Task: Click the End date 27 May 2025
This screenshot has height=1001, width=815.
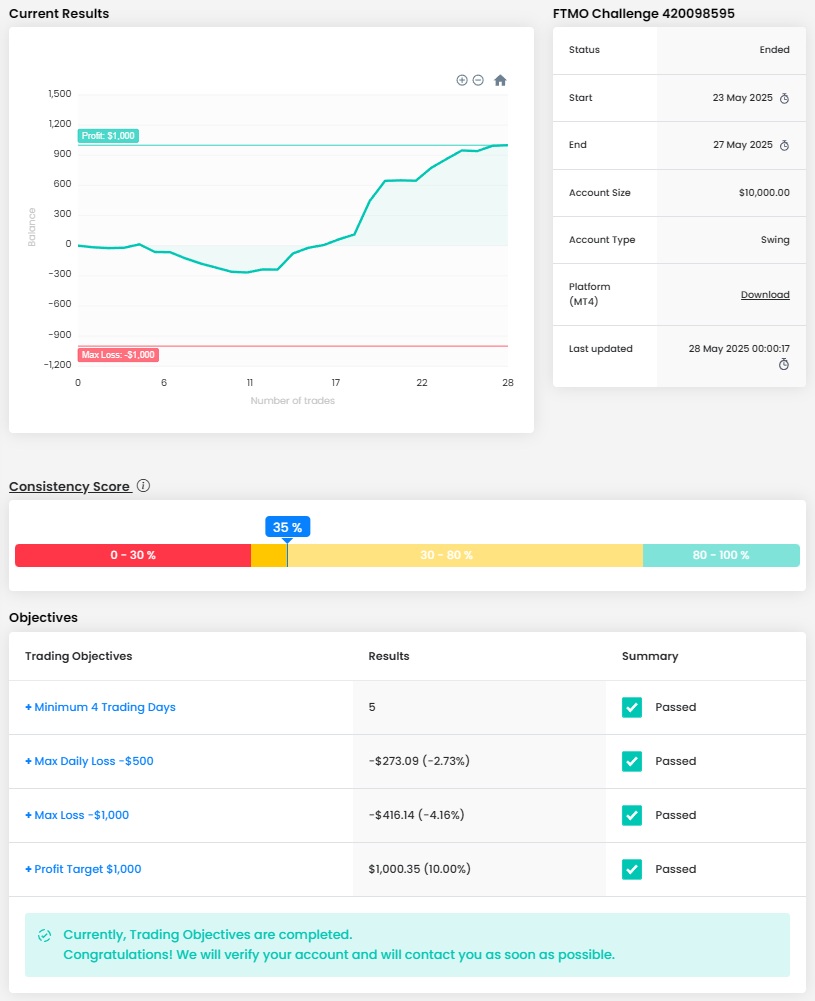Action: pos(742,145)
